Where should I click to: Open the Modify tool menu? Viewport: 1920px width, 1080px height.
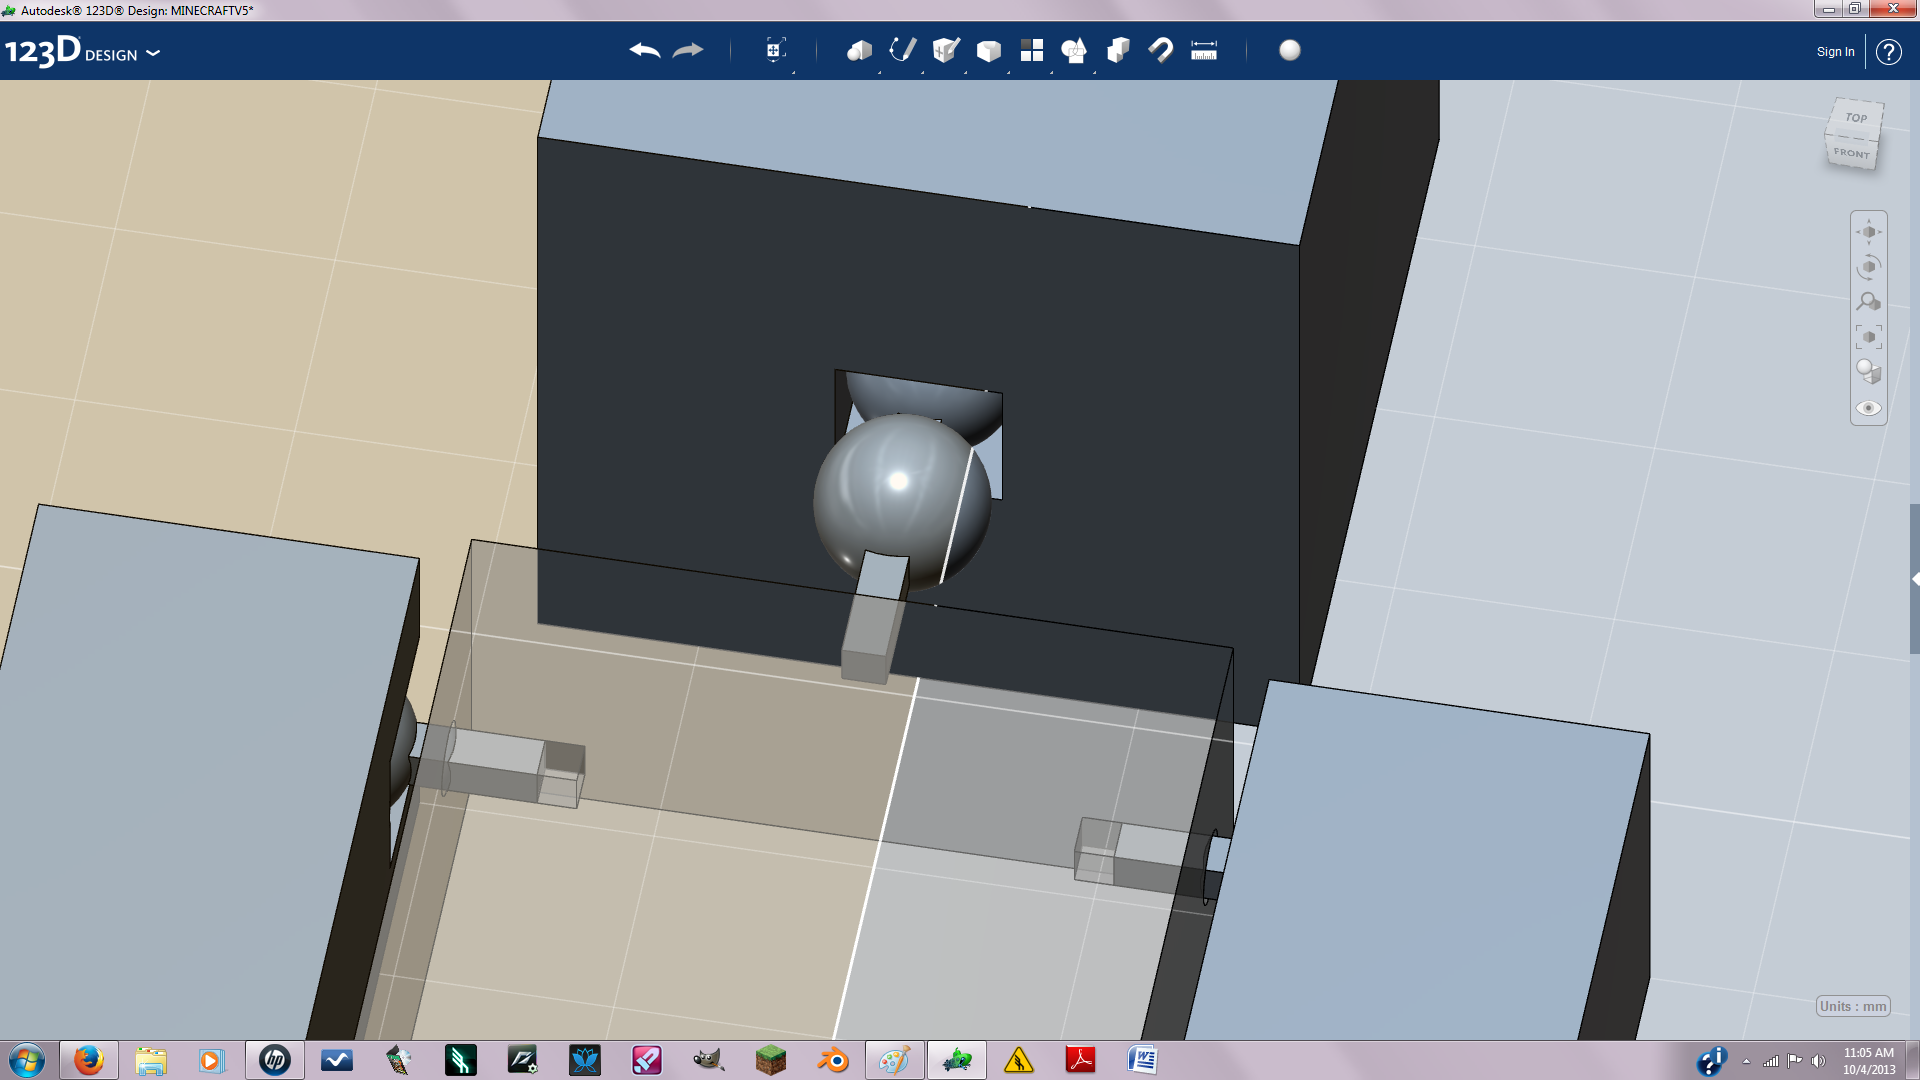989,50
